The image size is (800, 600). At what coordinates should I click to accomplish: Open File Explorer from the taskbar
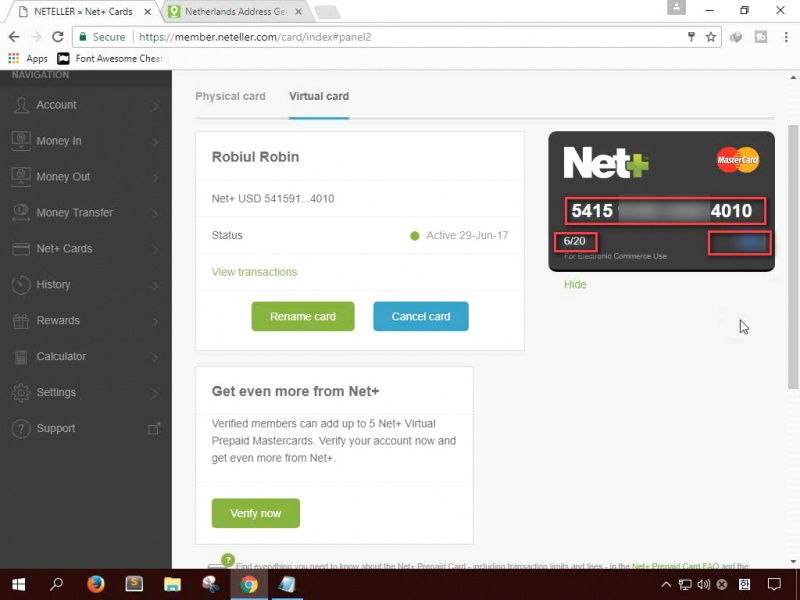(x=172, y=584)
